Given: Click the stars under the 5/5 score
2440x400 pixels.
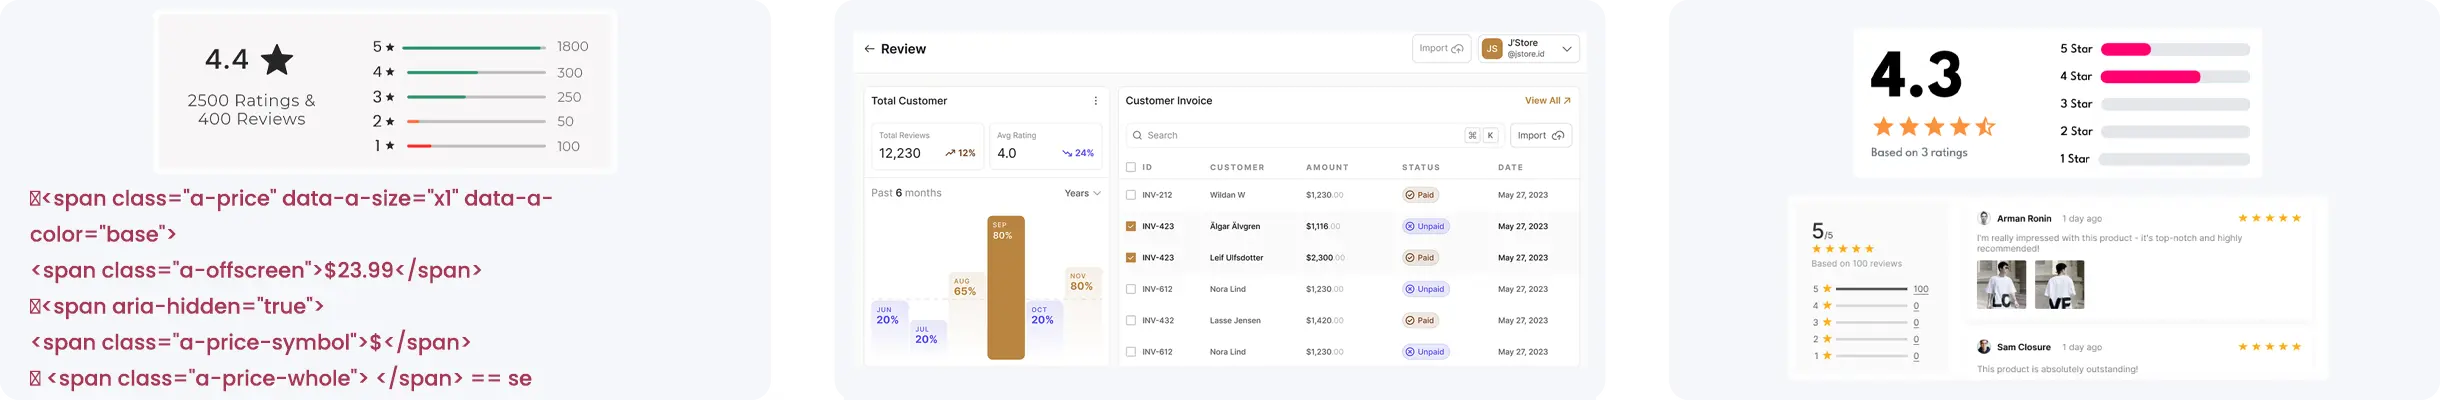Looking at the screenshot, I should tap(1843, 249).
